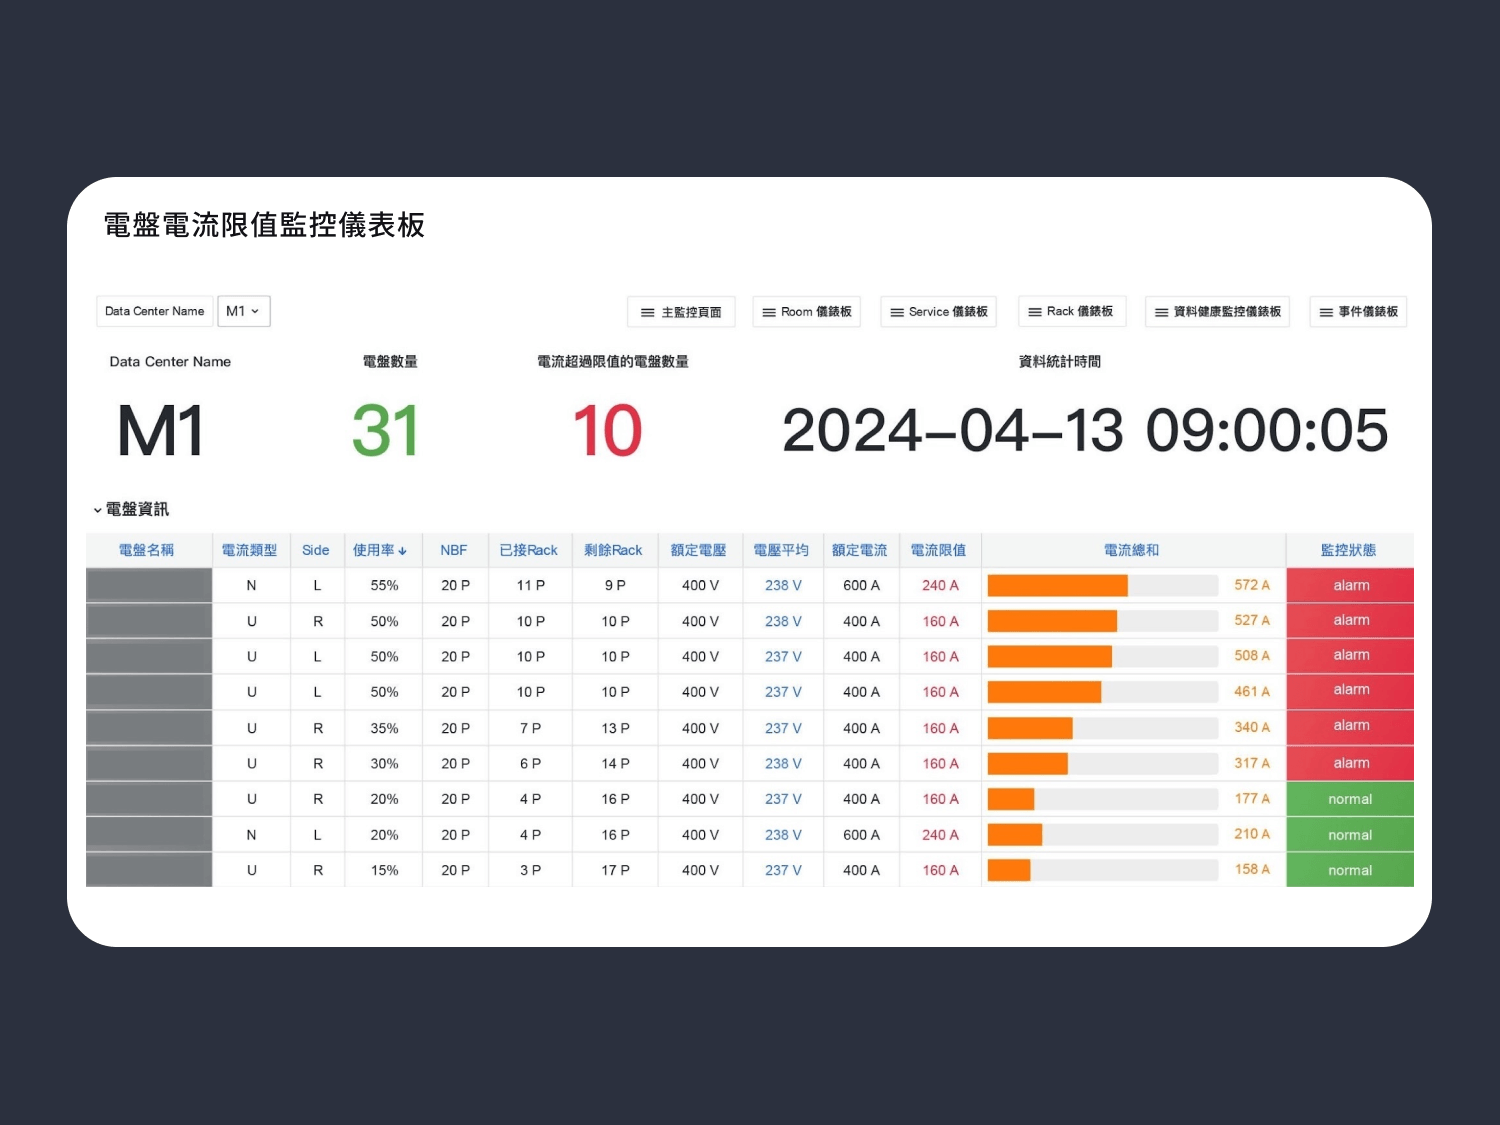Viewport: 1500px width, 1125px height.
Task: Click the normal status cell for 177 A
Action: tap(1350, 799)
